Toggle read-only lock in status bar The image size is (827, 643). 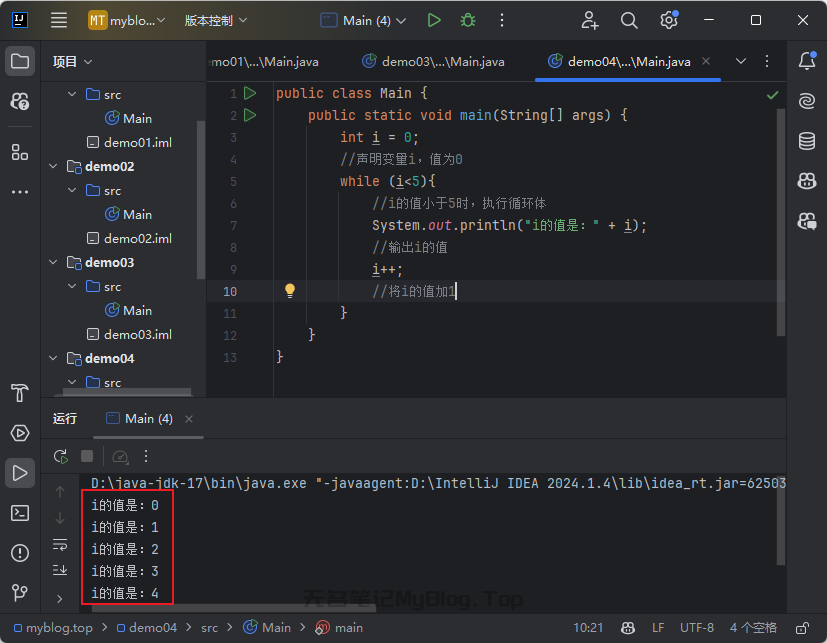point(802,628)
